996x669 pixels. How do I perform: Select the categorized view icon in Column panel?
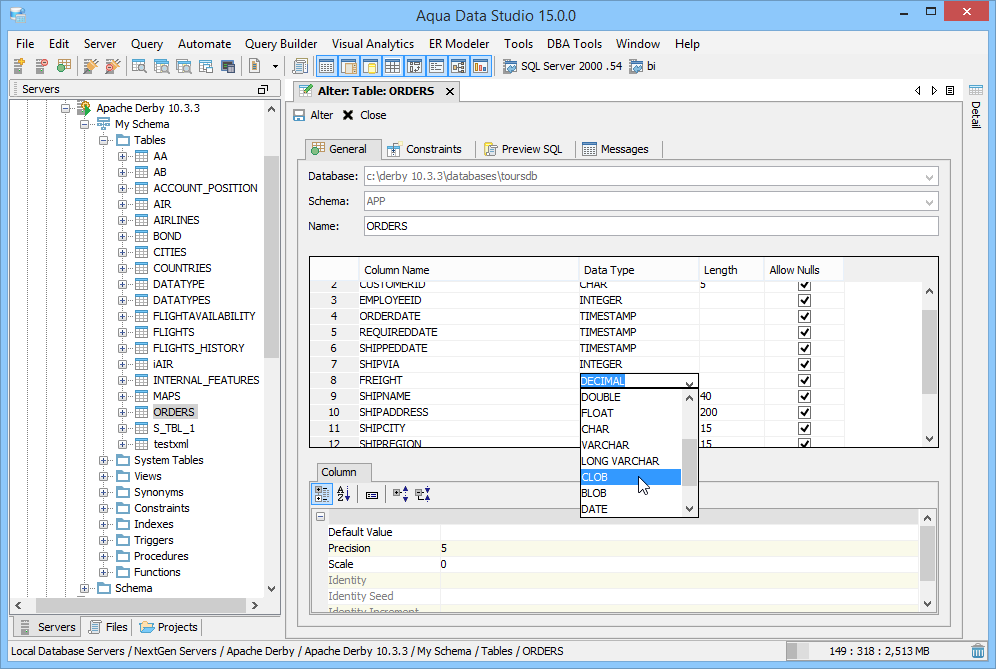(322, 494)
